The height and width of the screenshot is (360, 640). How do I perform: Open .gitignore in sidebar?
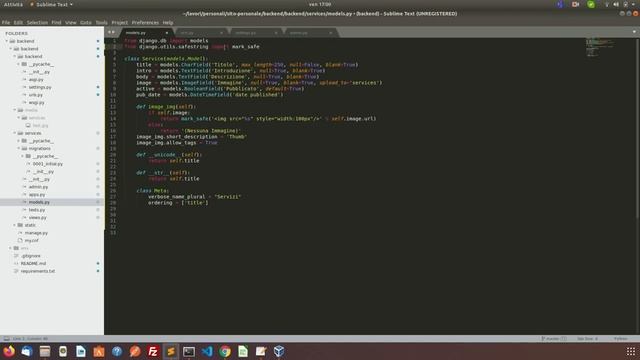31,256
